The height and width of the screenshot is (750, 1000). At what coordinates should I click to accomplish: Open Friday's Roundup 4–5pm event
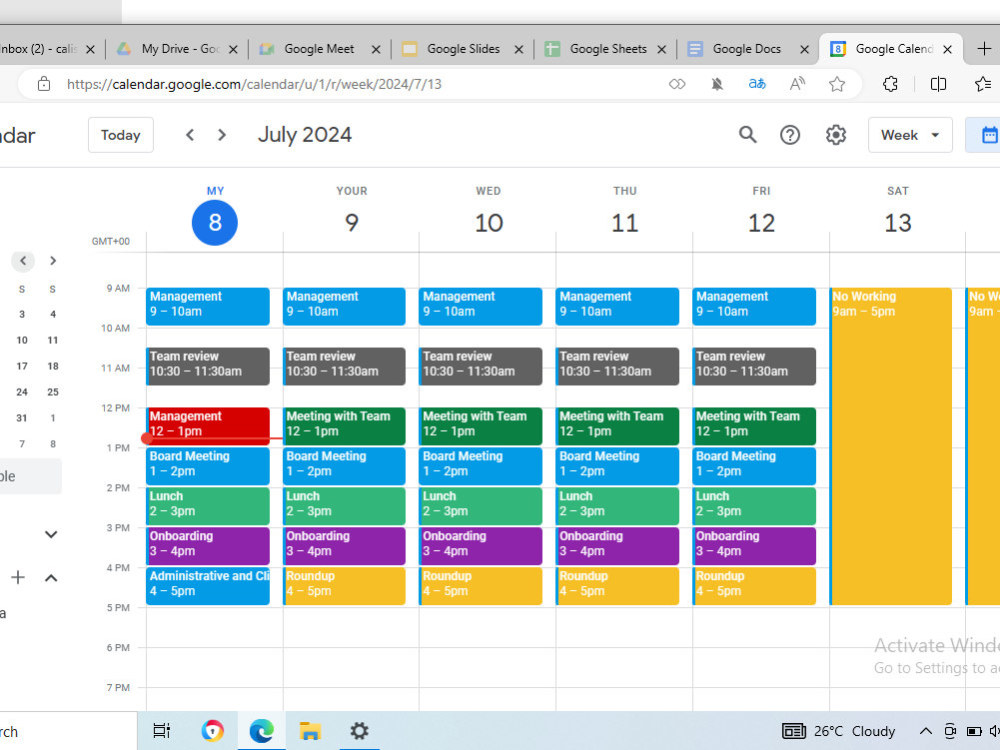(x=754, y=585)
